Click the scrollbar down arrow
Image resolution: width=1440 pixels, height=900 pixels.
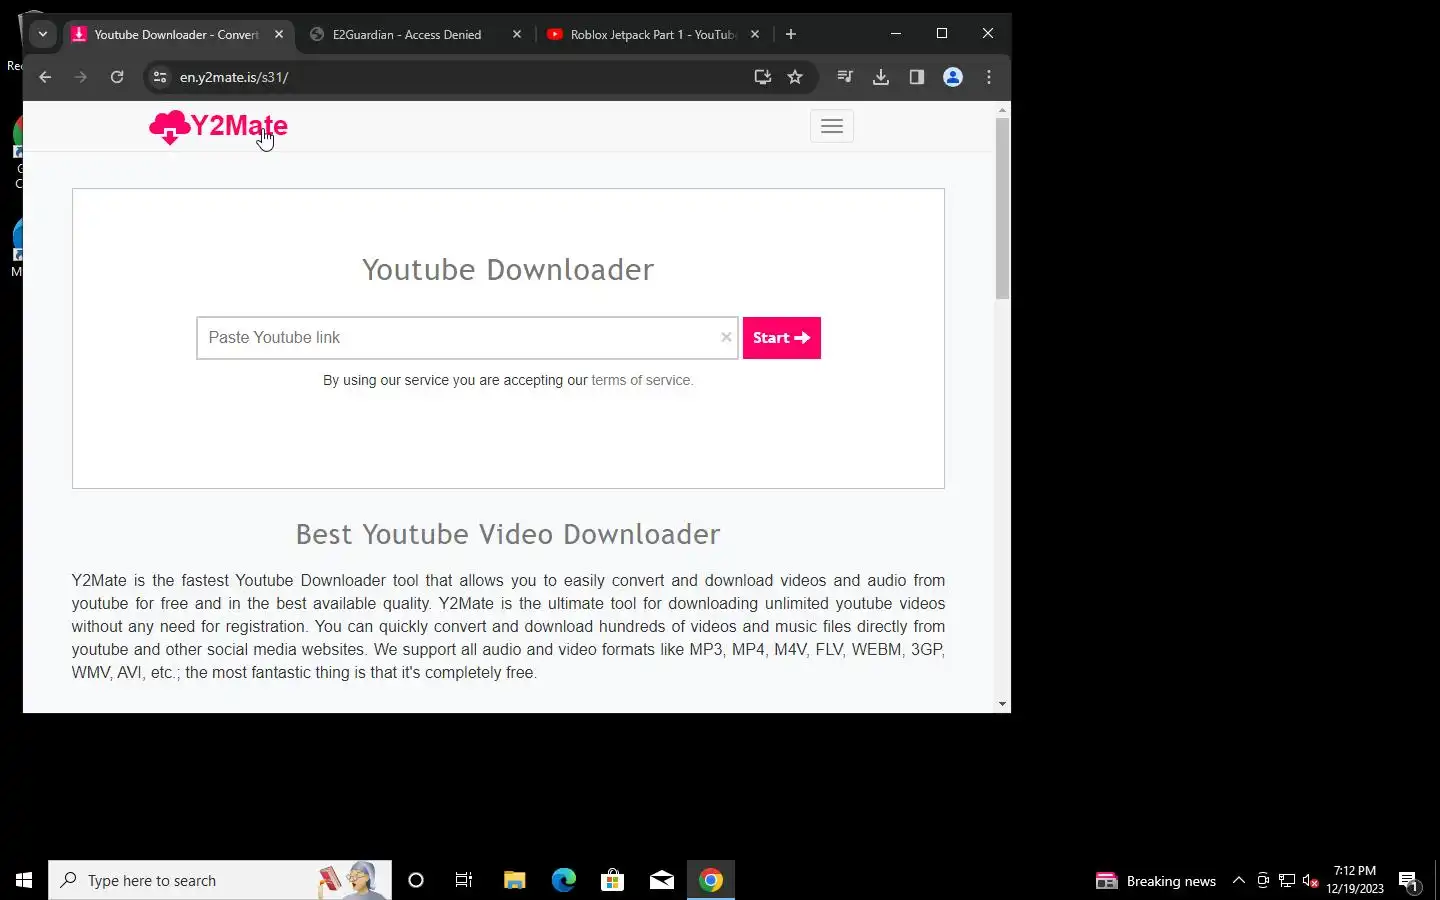click(1002, 704)
